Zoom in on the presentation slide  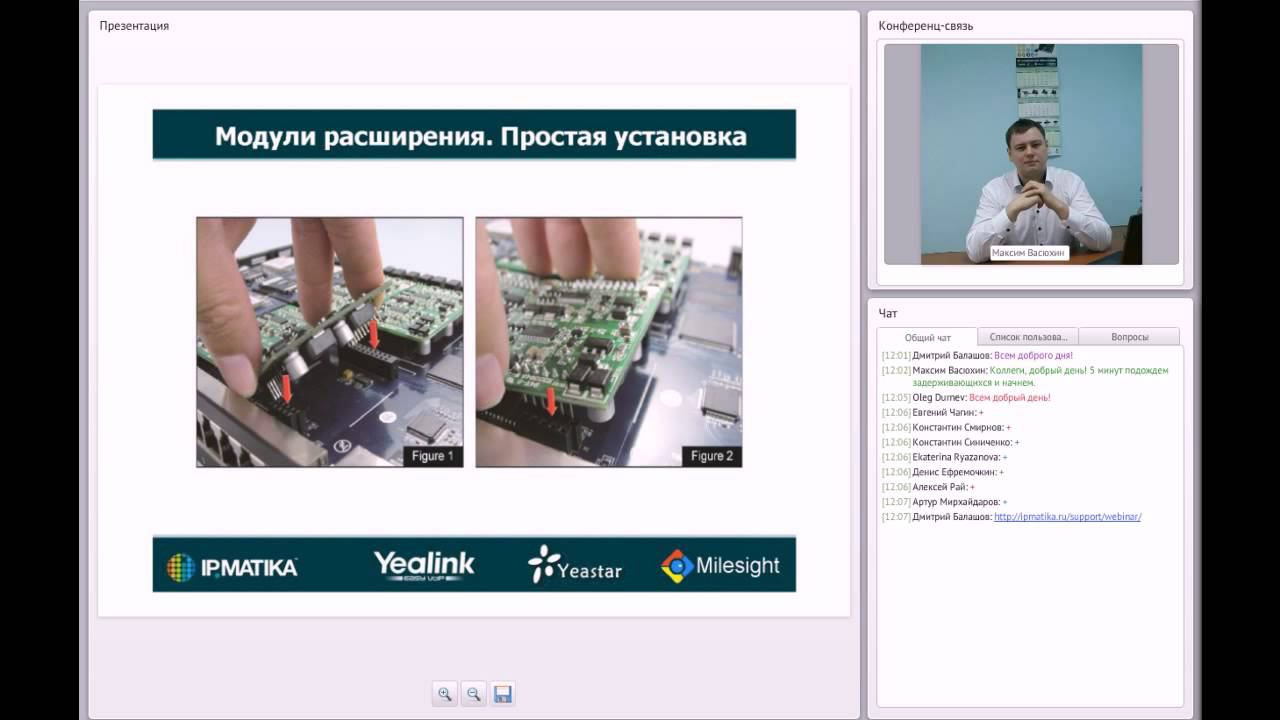pyautogui.click(x=445, y=694)
